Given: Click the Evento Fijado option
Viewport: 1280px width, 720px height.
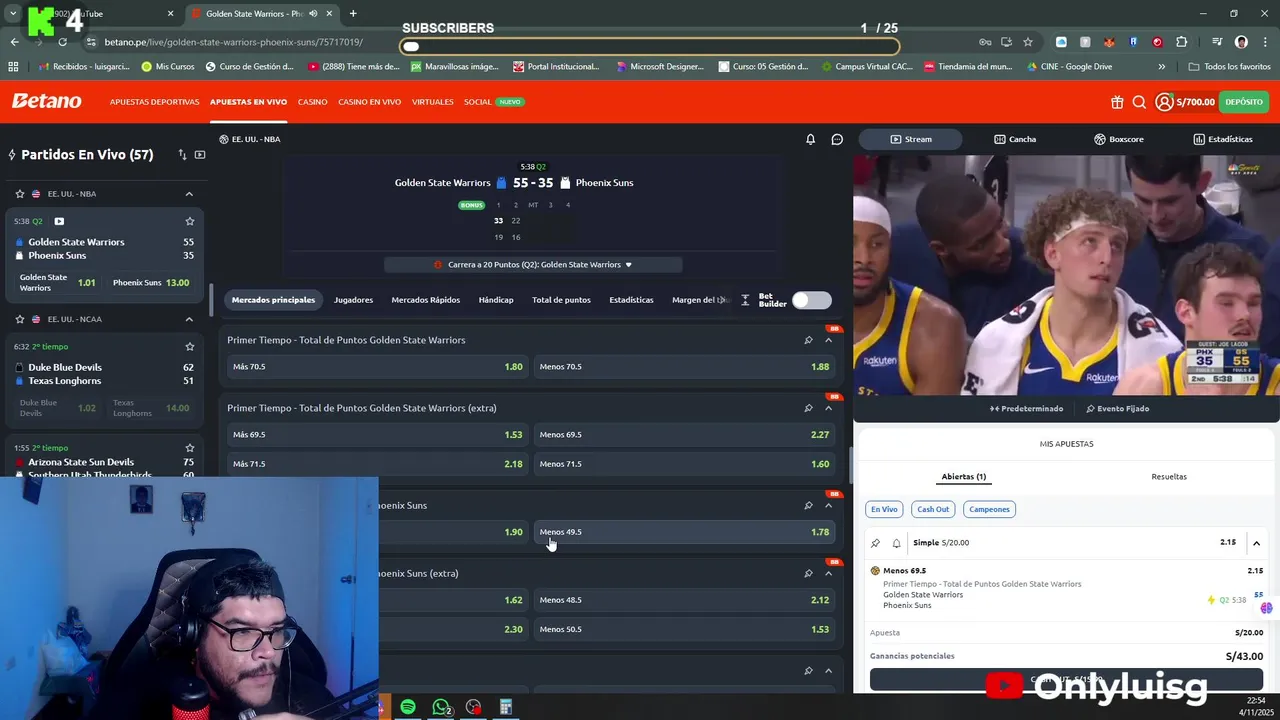Looking at the screenshot, I should tap(1117, 409).
